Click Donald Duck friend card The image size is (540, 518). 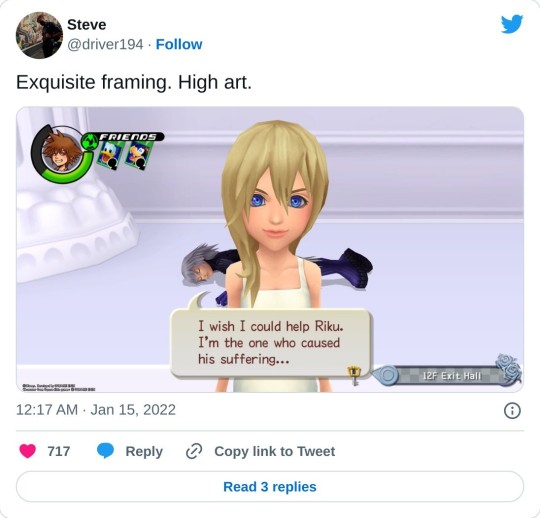pos(110,155)
